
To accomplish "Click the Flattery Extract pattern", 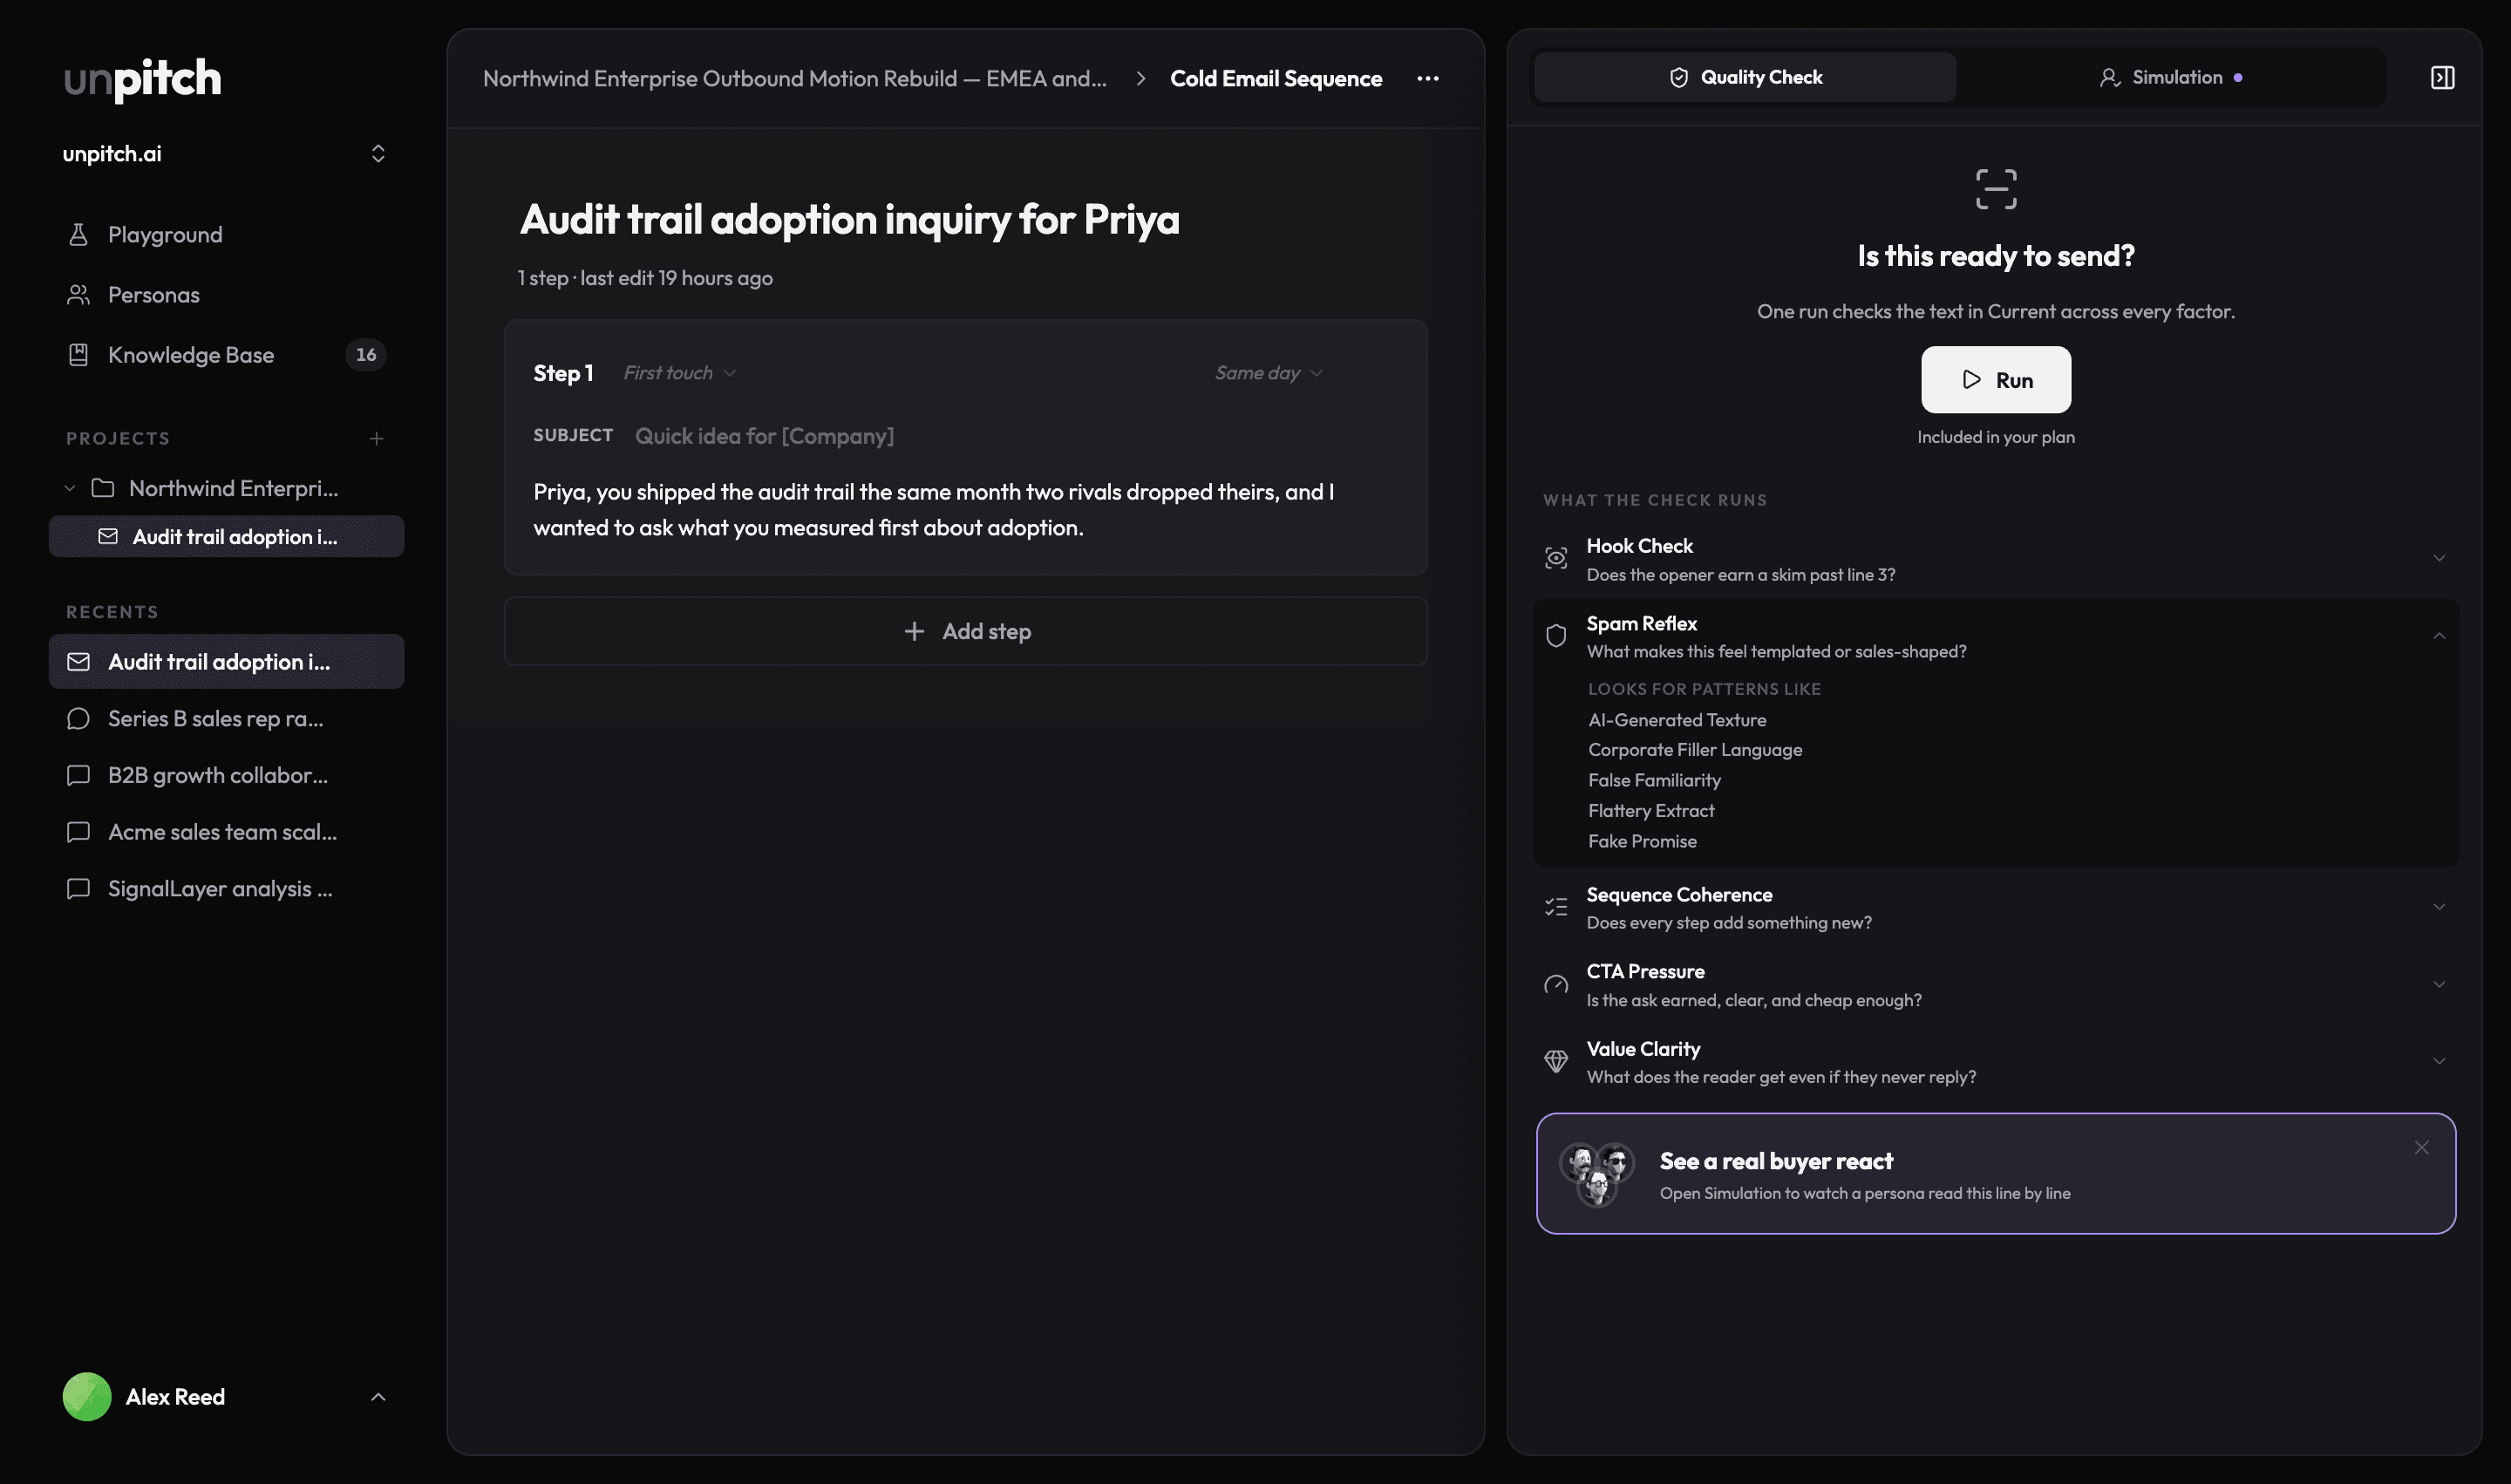I will pyautogui.click(x=1651, y=811).
